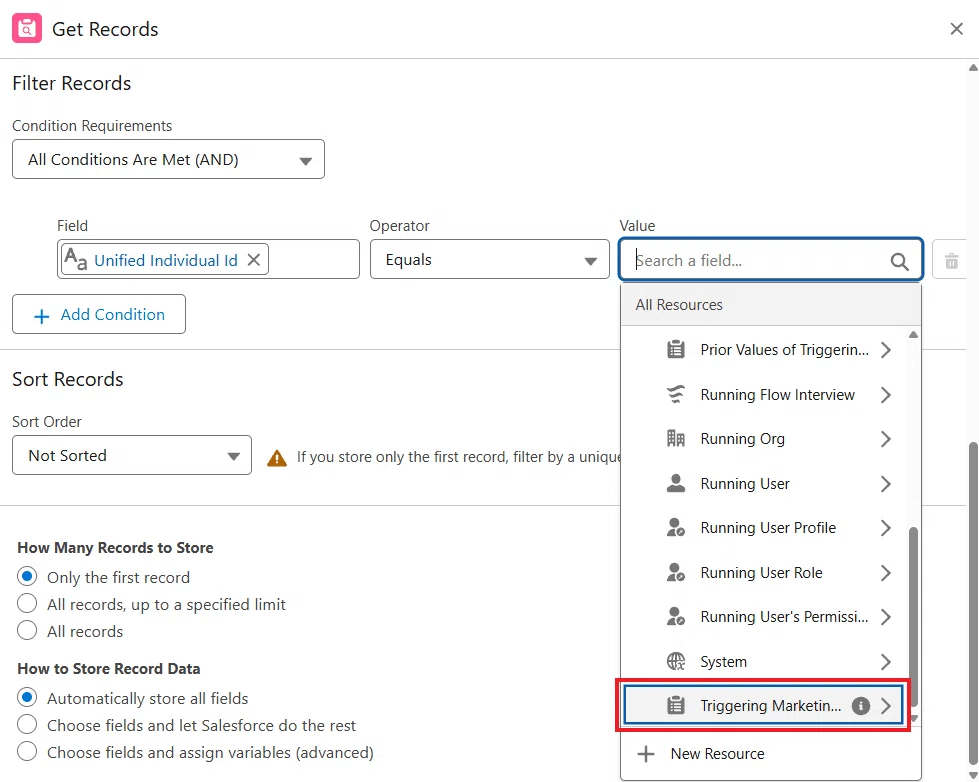The image size is (979, 782).
Task: Expand the System chevron
Action: click(885, 661)
